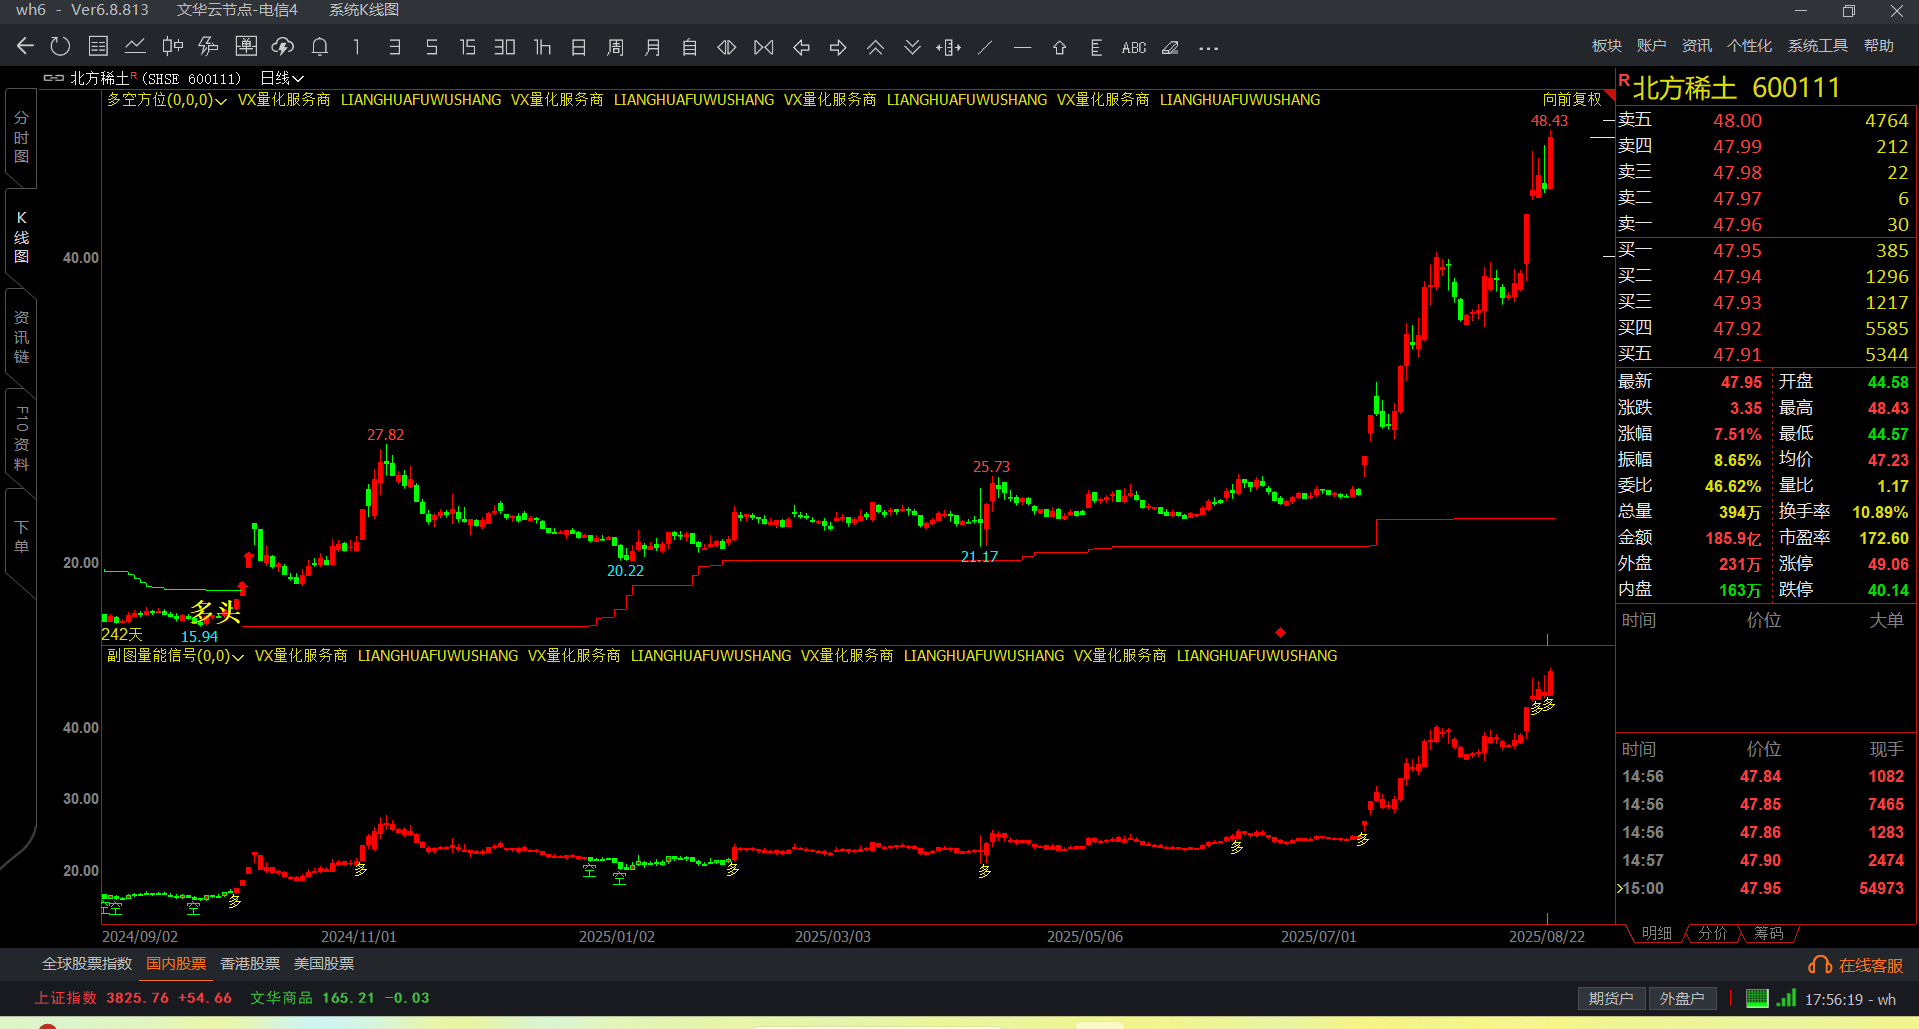Click the expand K-line width icon

tap(727, 46)
